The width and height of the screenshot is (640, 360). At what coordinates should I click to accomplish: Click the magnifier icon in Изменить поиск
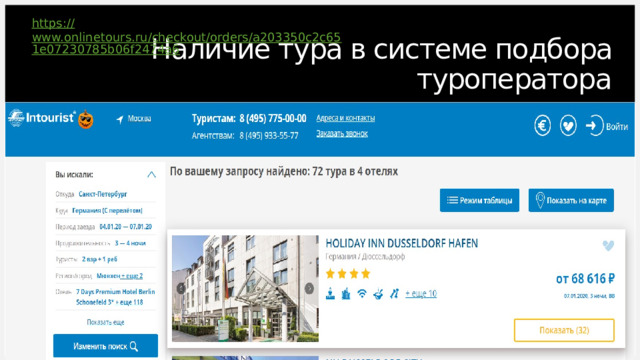(134, 347)
